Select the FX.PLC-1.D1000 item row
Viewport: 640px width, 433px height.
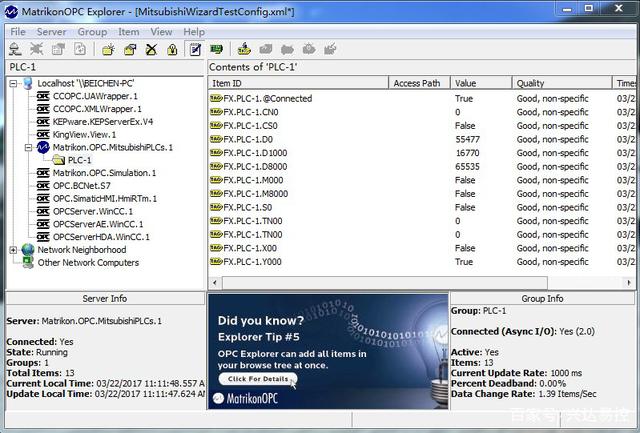pyautogui.click(x=255, y=153)
